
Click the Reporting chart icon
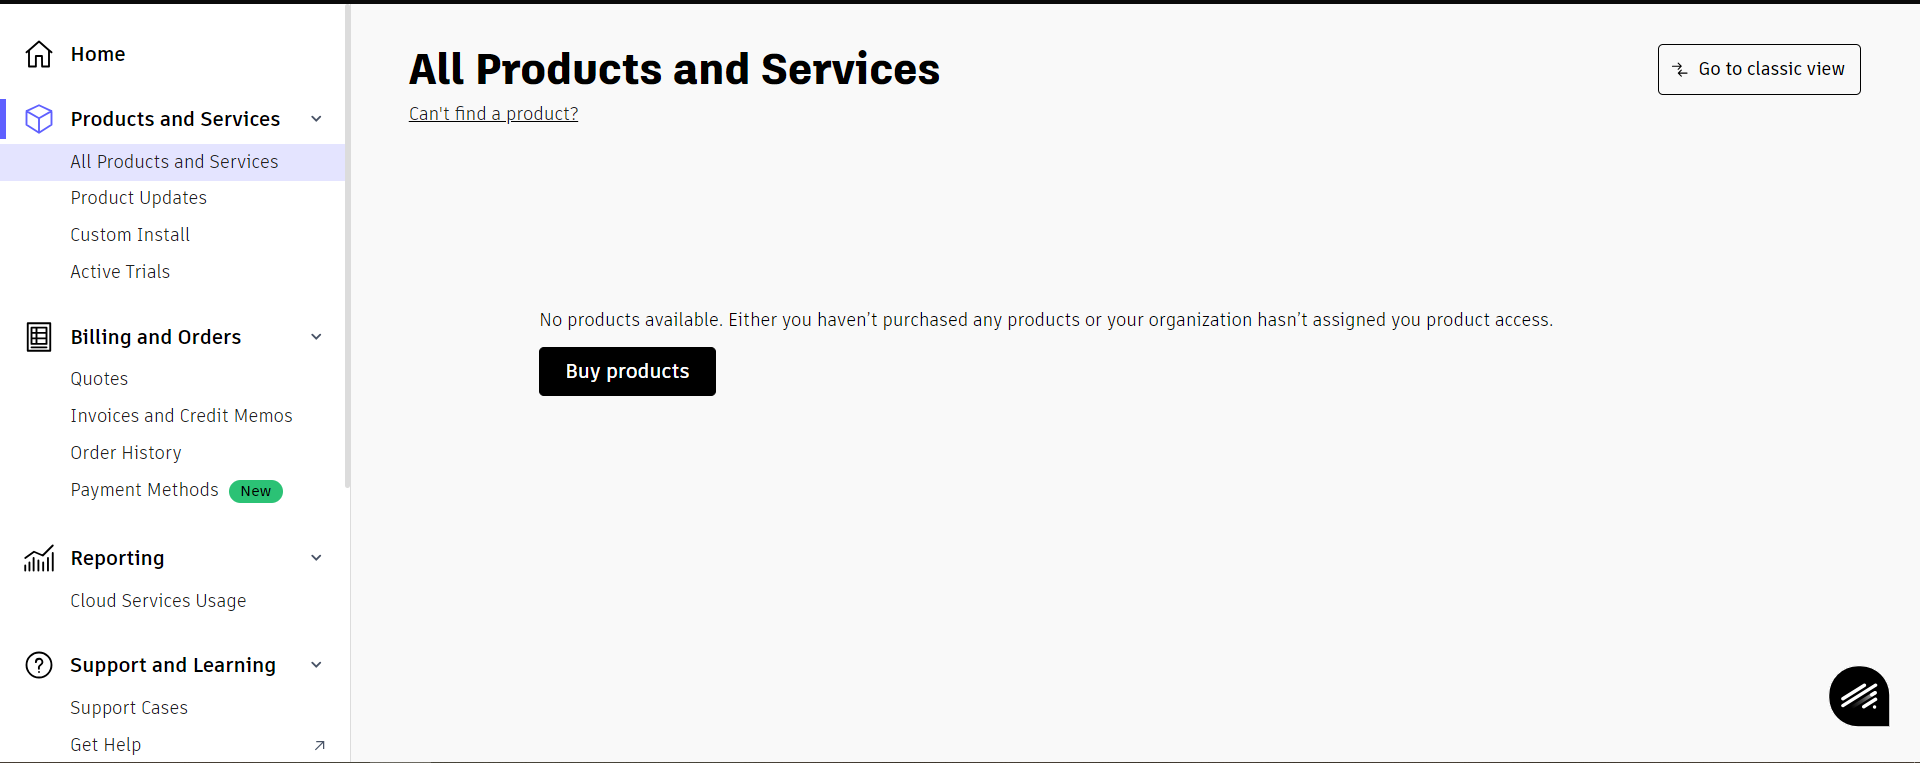click(39, 558)
